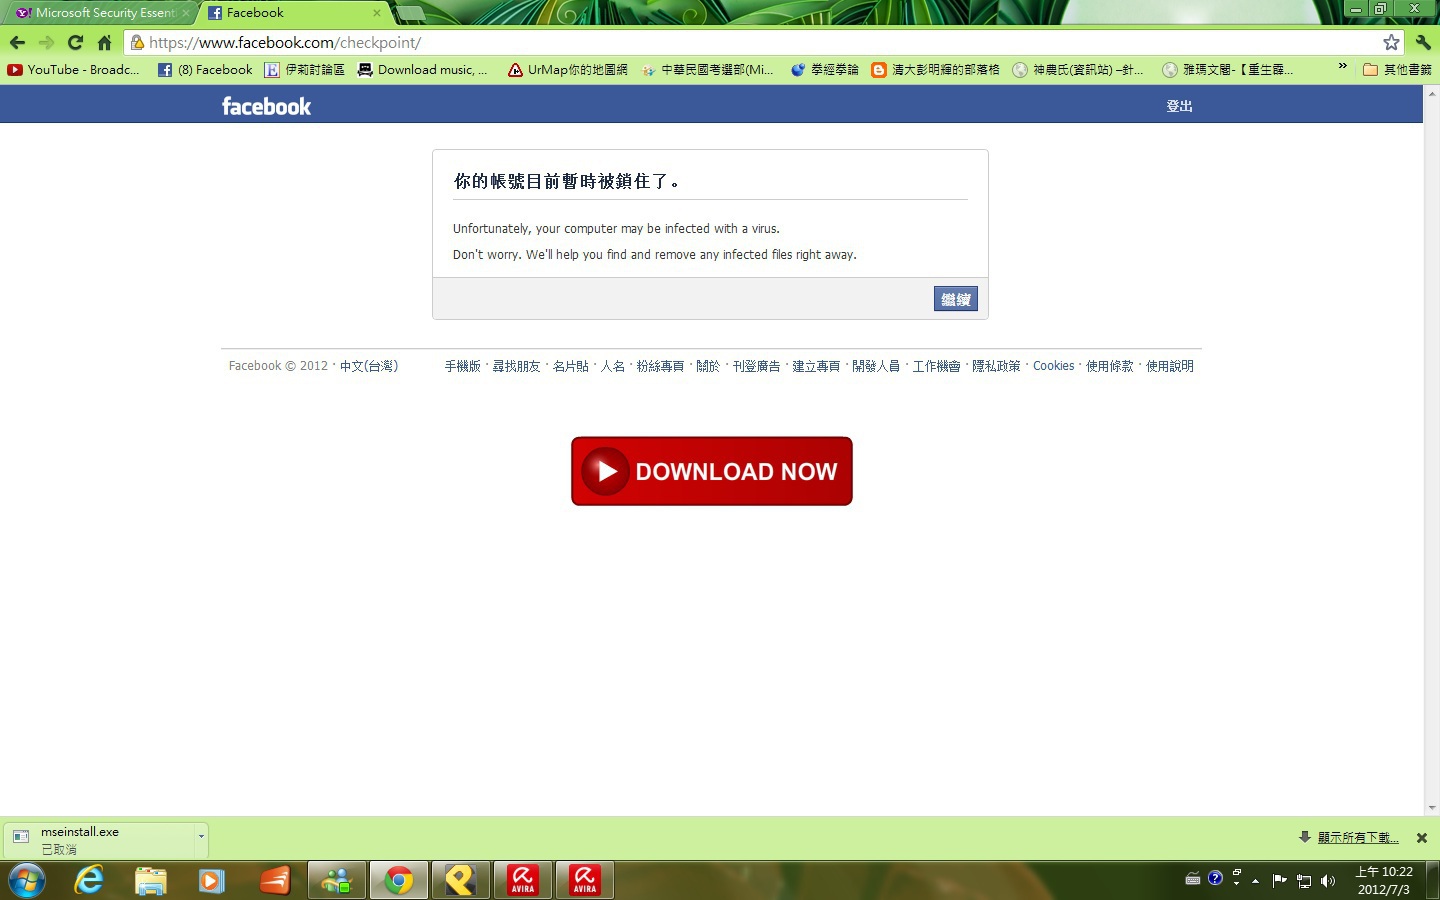Viewport: 1440px width, 900px height.
Task: Bookmark this page with the star icon
Action: click(1391, 42)
